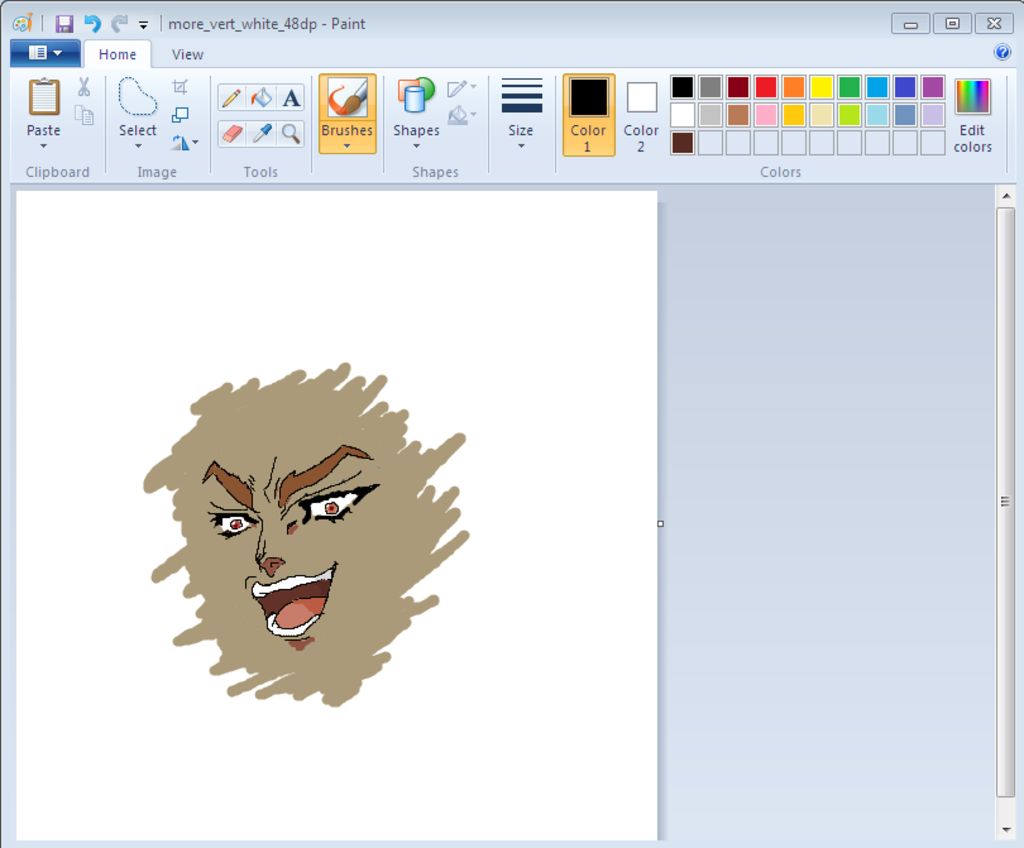The height and width of the screenshot is (848, 1024).
Task: Select the Magnifier tool
Action: 291,133
